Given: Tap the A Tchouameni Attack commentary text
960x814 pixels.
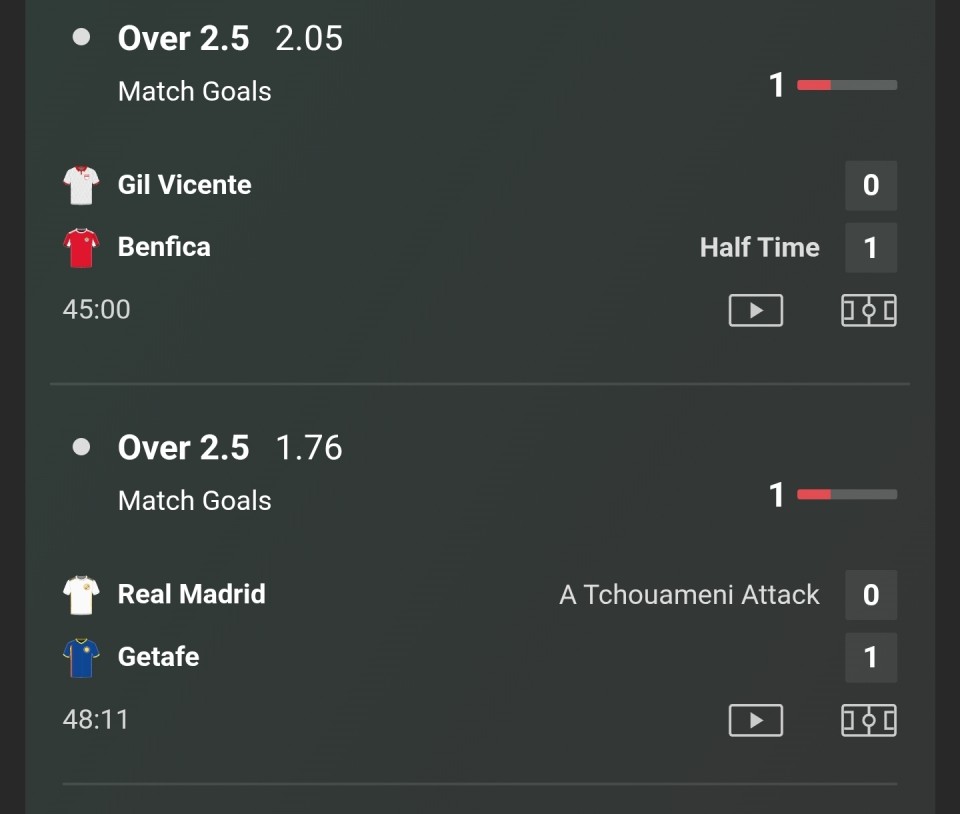Looking at the screenshot, I should [x=689, y=595].
